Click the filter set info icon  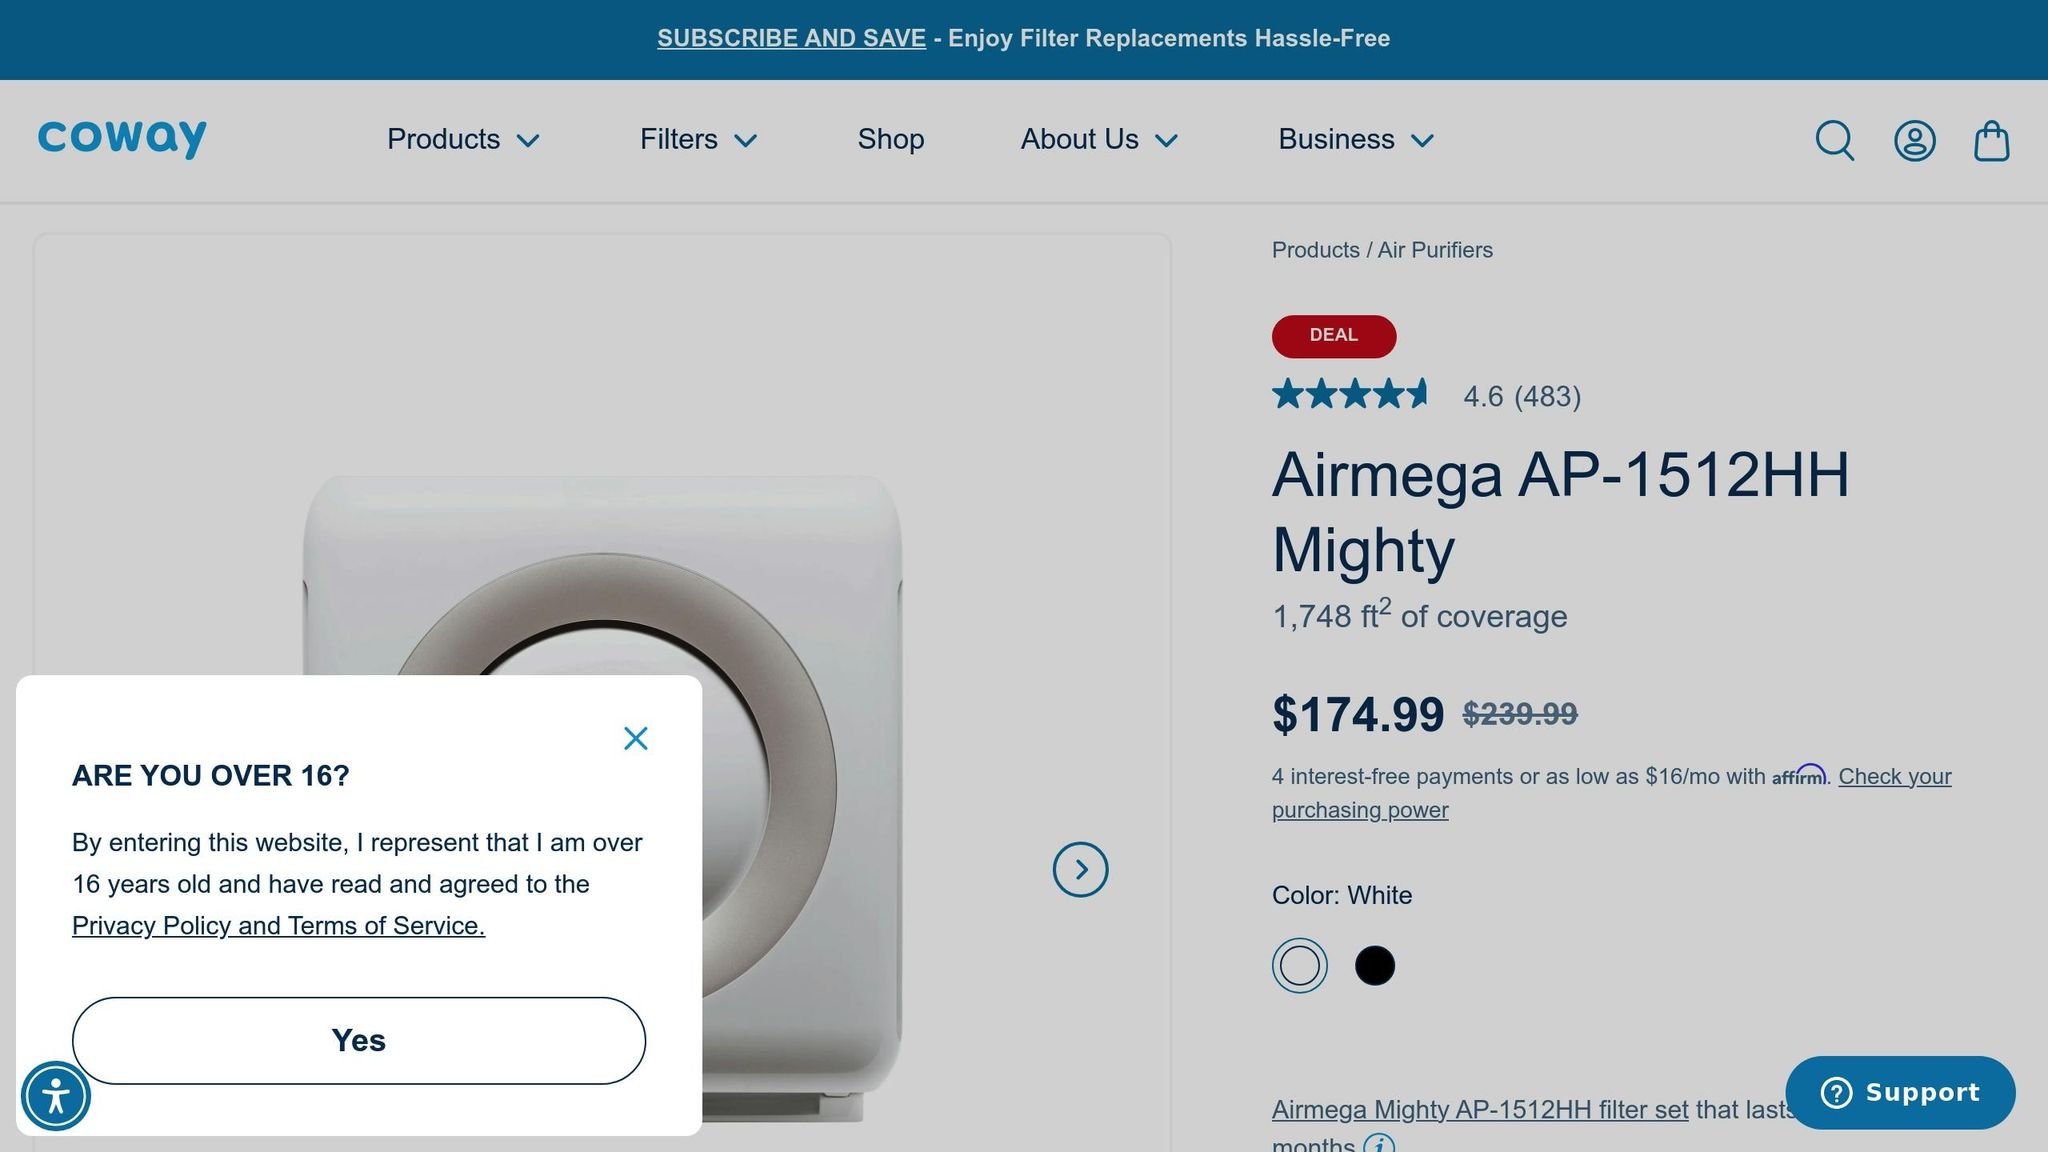click(1379, 1144)
